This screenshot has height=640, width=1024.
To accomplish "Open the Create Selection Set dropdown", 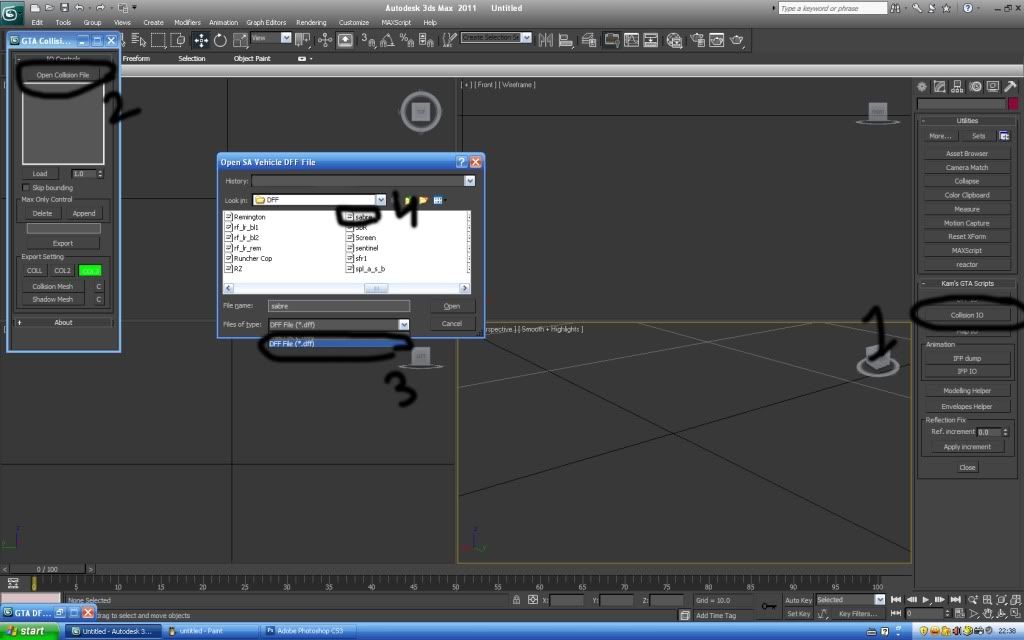I will [526, 38].
